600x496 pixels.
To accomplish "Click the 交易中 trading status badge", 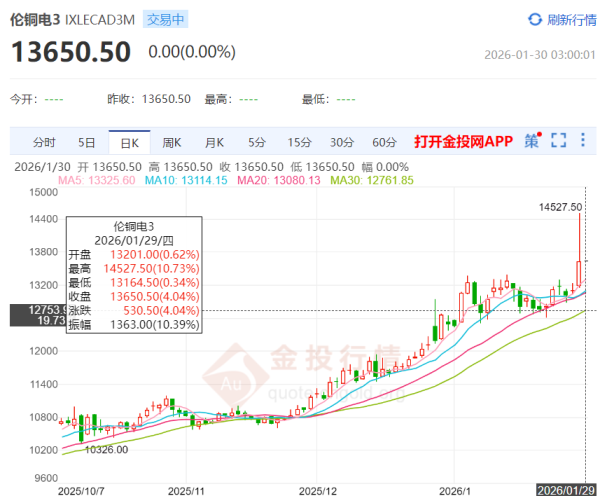I will tap(165, 19).
